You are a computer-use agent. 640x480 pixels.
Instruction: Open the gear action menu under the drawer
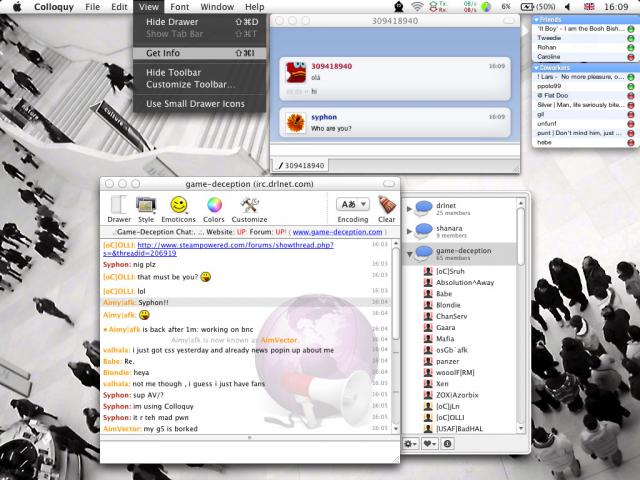410,443
